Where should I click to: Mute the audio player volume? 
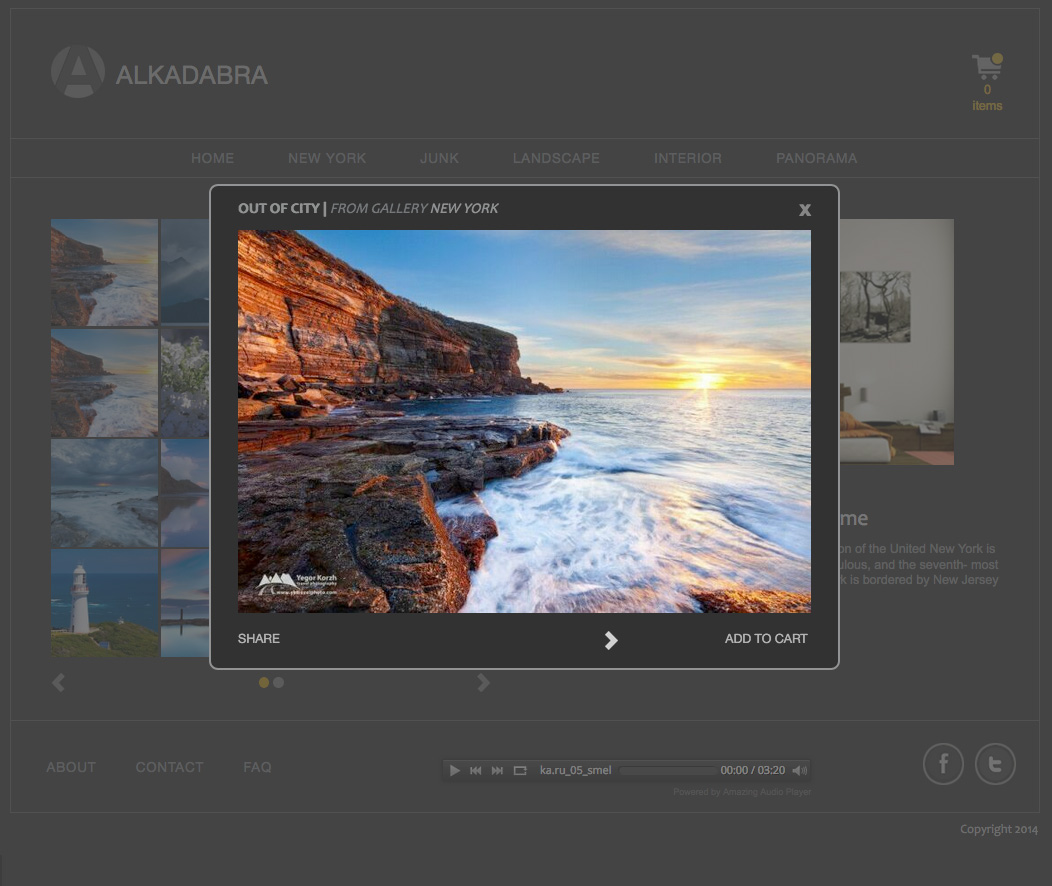799,771
